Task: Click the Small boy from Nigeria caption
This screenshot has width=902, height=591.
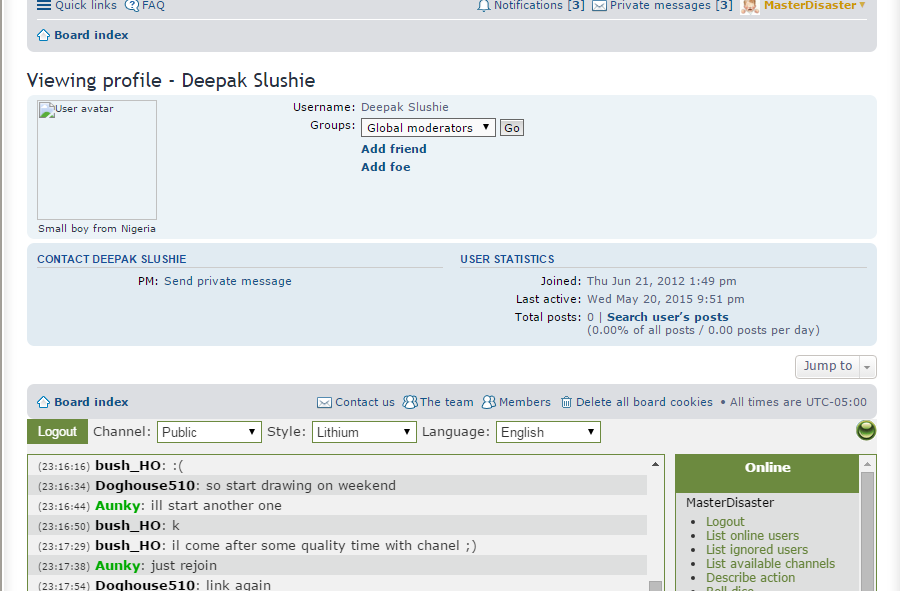Action: [97, 229]
